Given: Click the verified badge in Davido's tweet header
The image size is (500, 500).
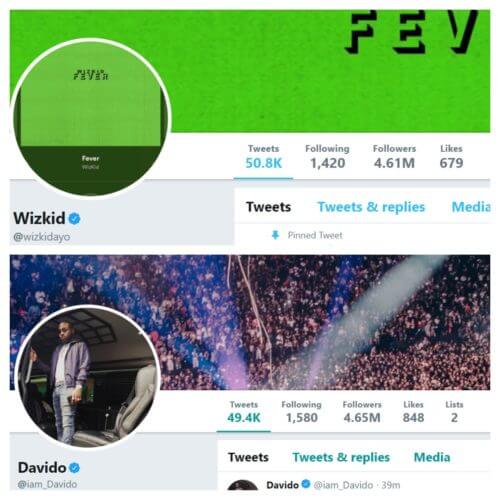Looking at the screenshot, I should coord(306,484).
